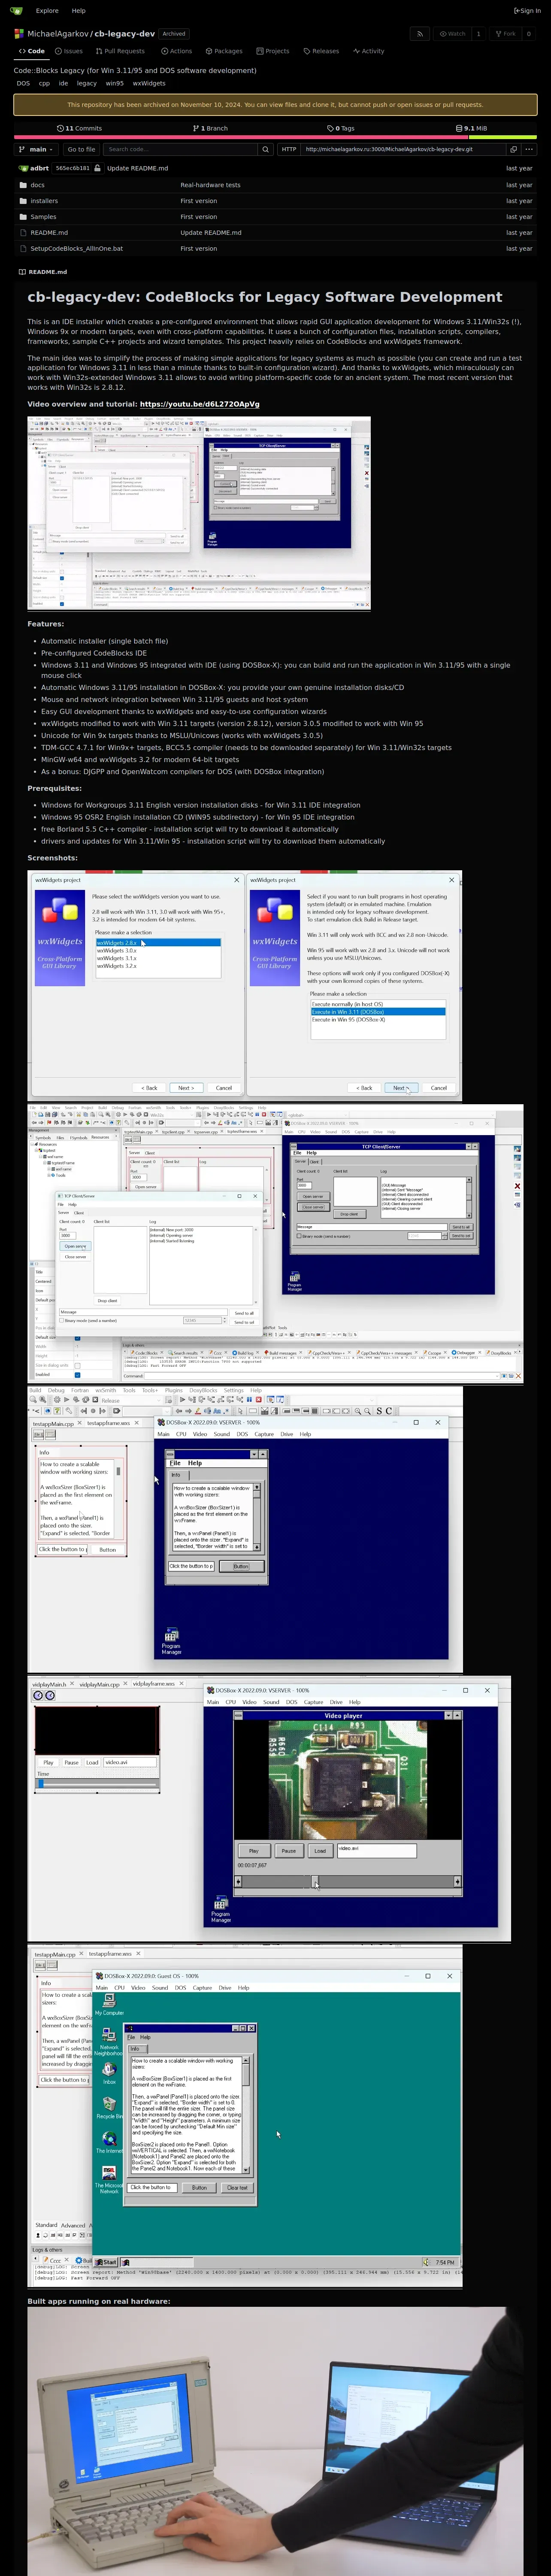
Task: View the 1 Branch list
Action: coord(210,128)
